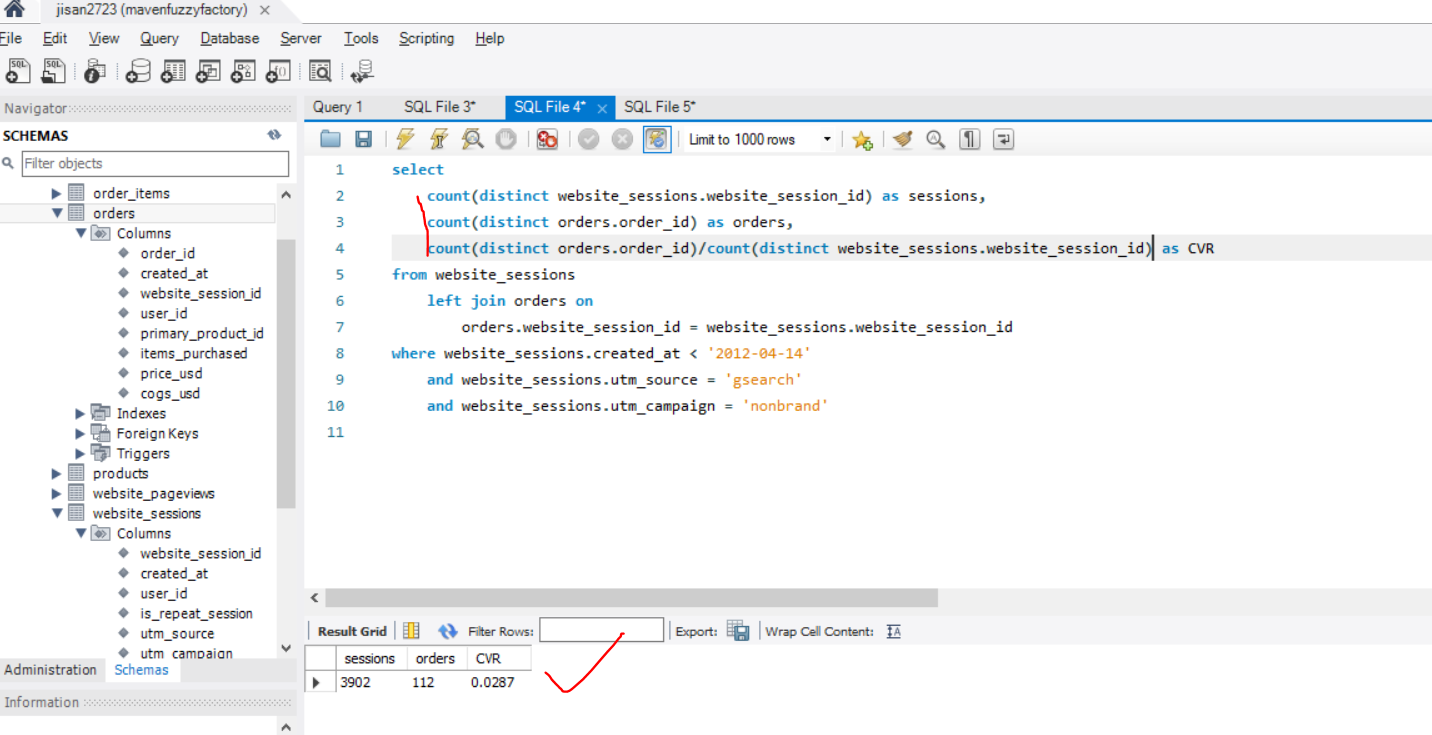Viewport: 1432px width, 735px height.
Task: Run EXPLAIN on statement under cursor
Action: tap(472, 140)
